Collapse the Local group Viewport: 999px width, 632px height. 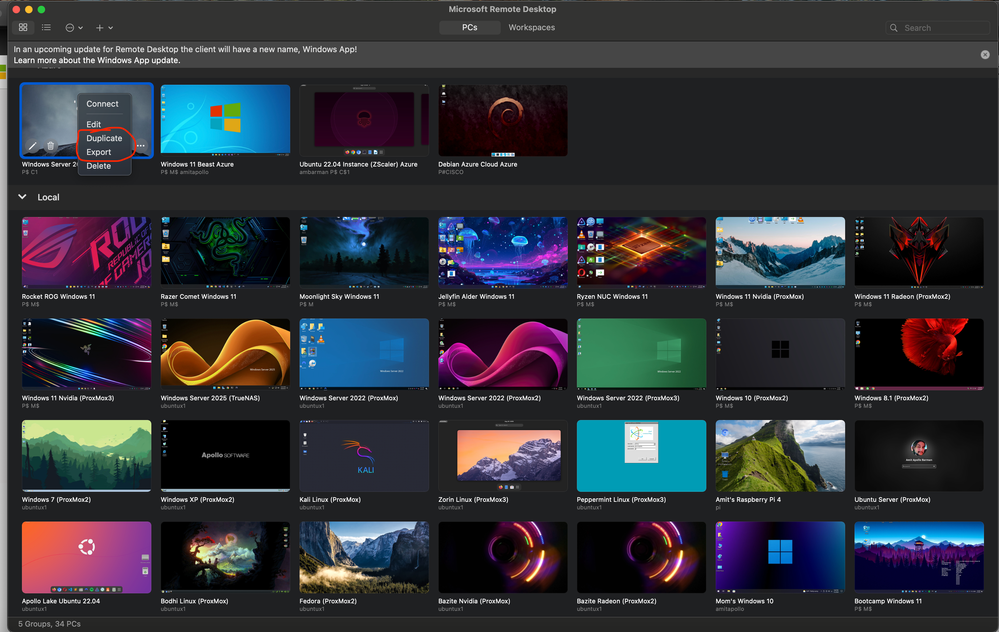(22, 197)
